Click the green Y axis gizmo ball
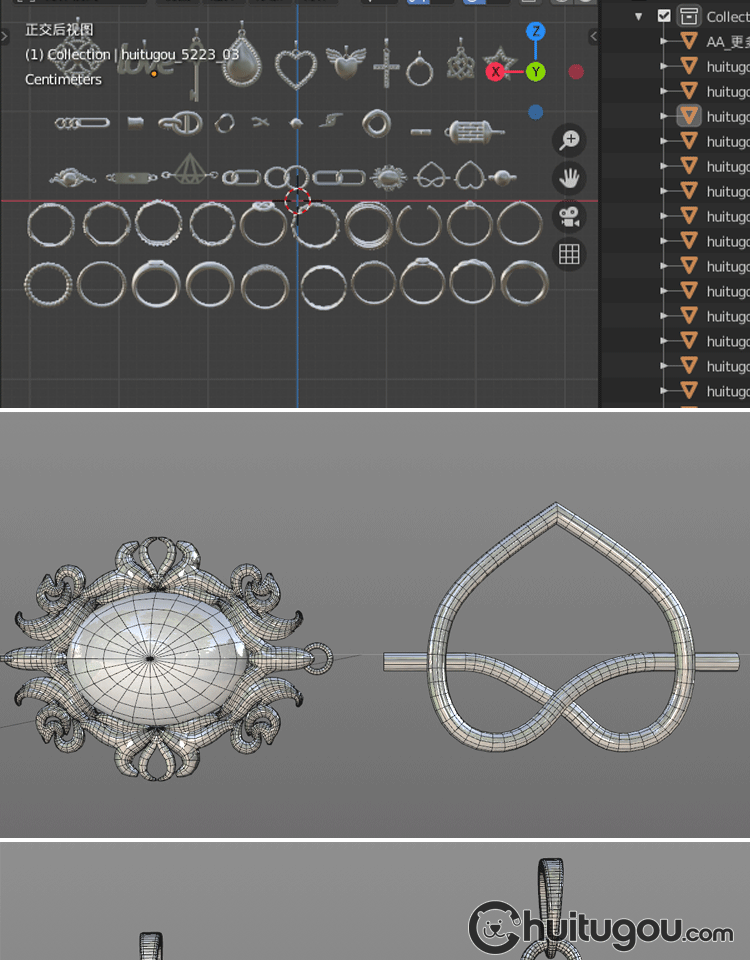Screen dimensions: 750x960 coord(536,72)
